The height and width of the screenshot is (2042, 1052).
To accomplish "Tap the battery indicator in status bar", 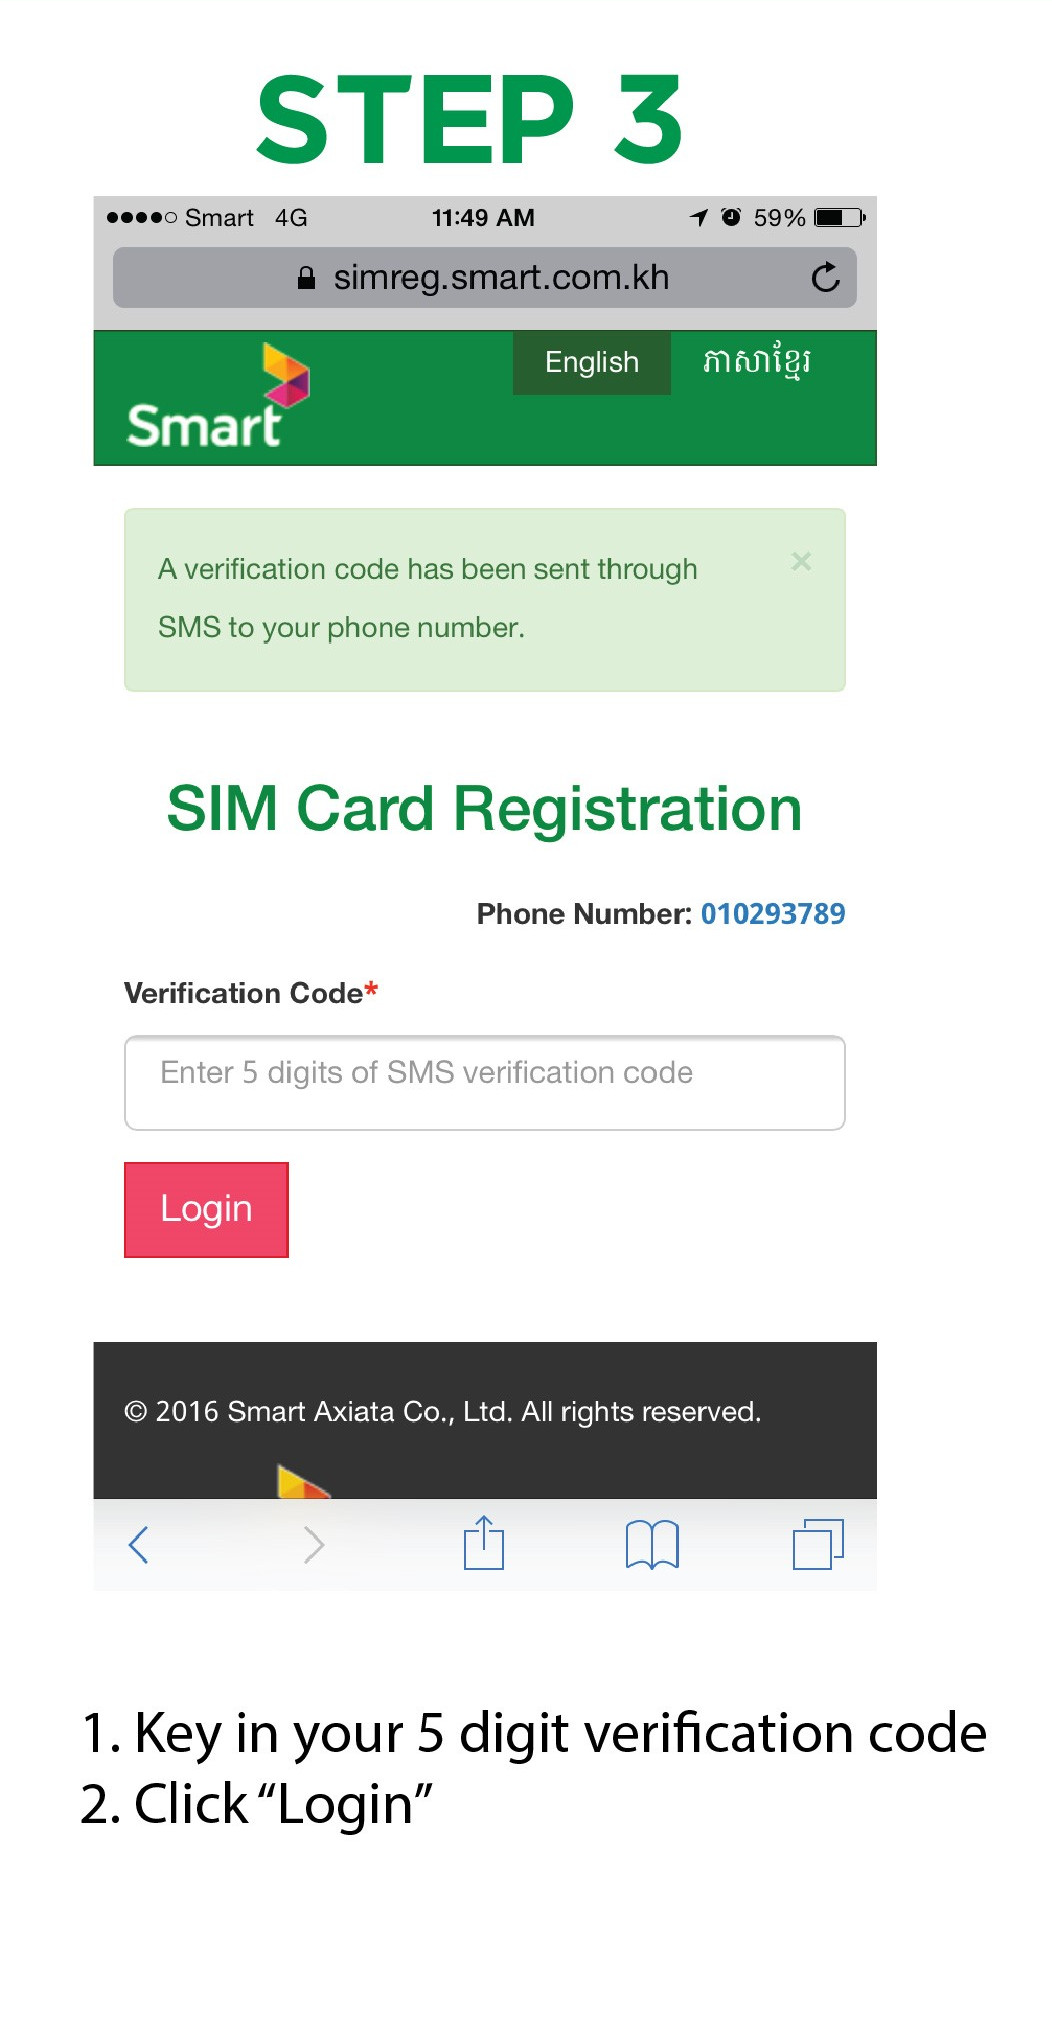I will tap(840, 218).
